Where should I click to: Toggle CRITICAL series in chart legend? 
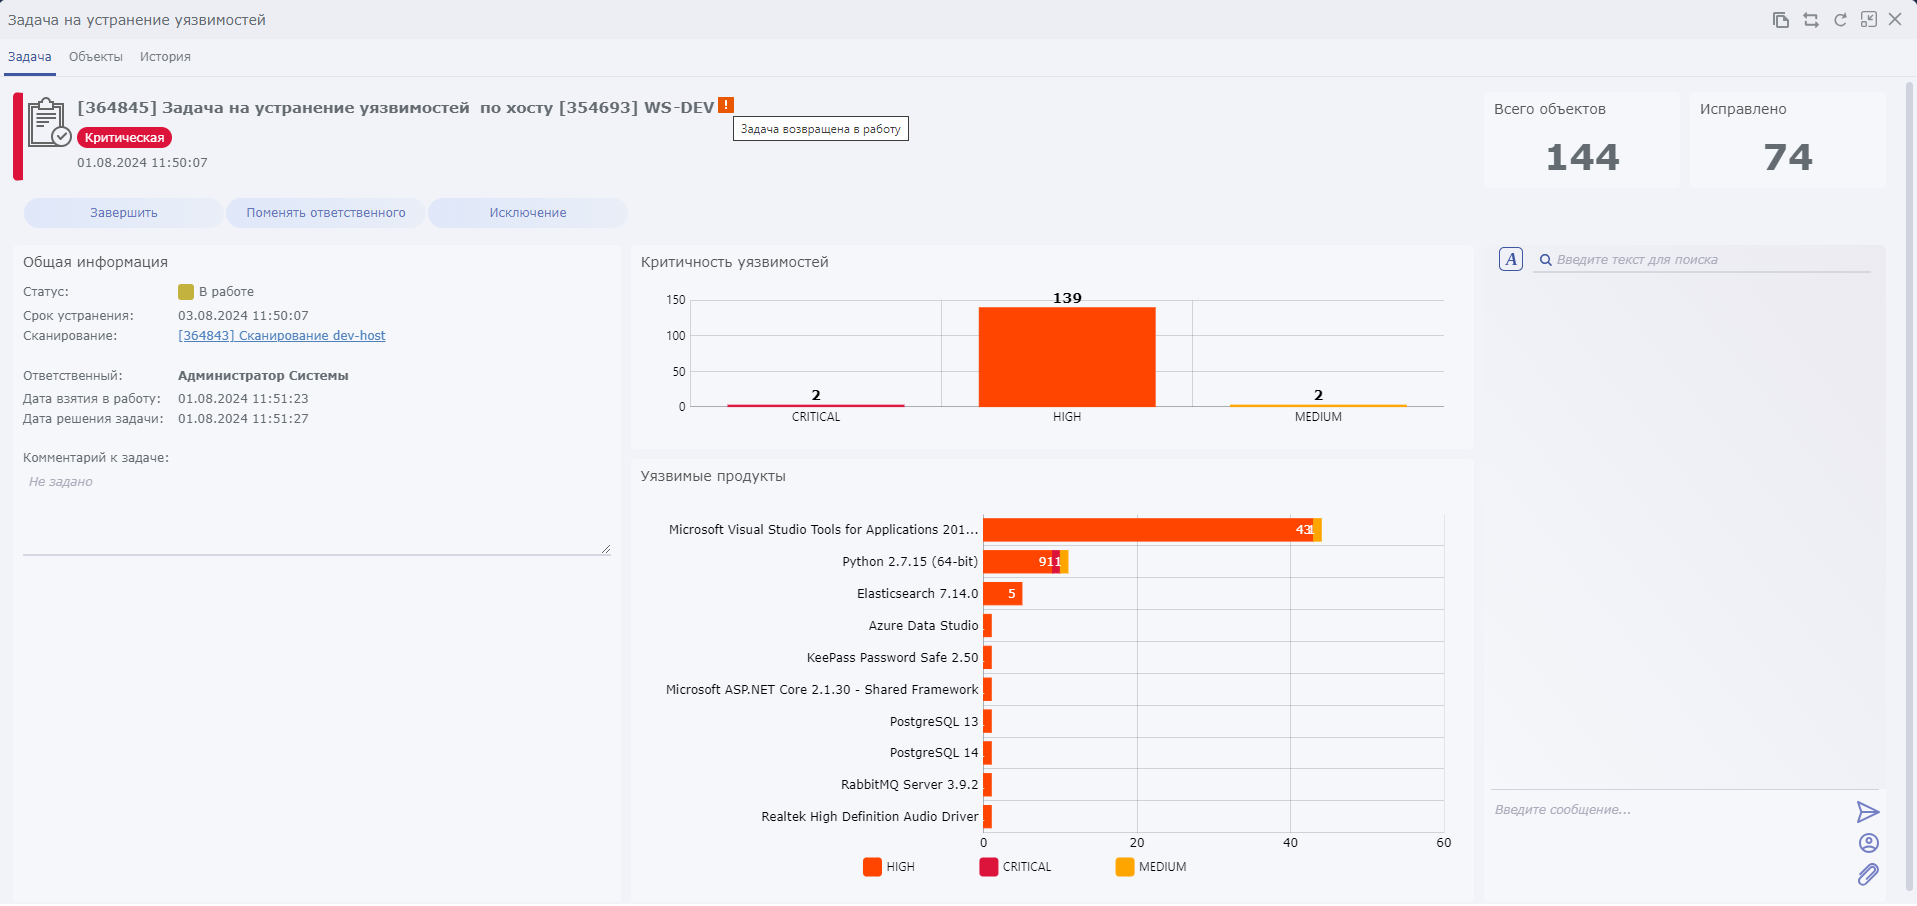pos(1015,867)
